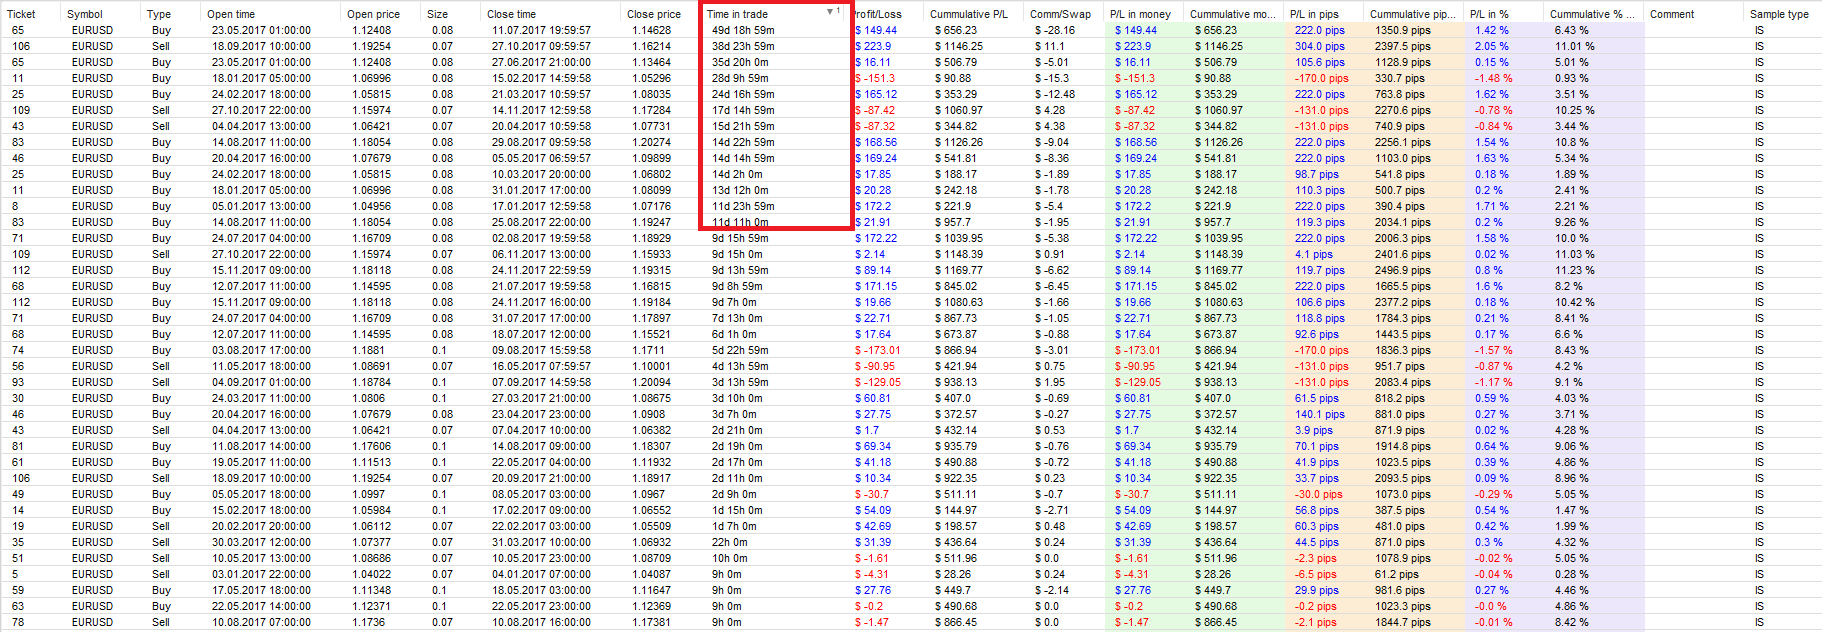This screenshot has width=1822, height=632.
Task: Click the Open price column header
Action: (373, 14)
